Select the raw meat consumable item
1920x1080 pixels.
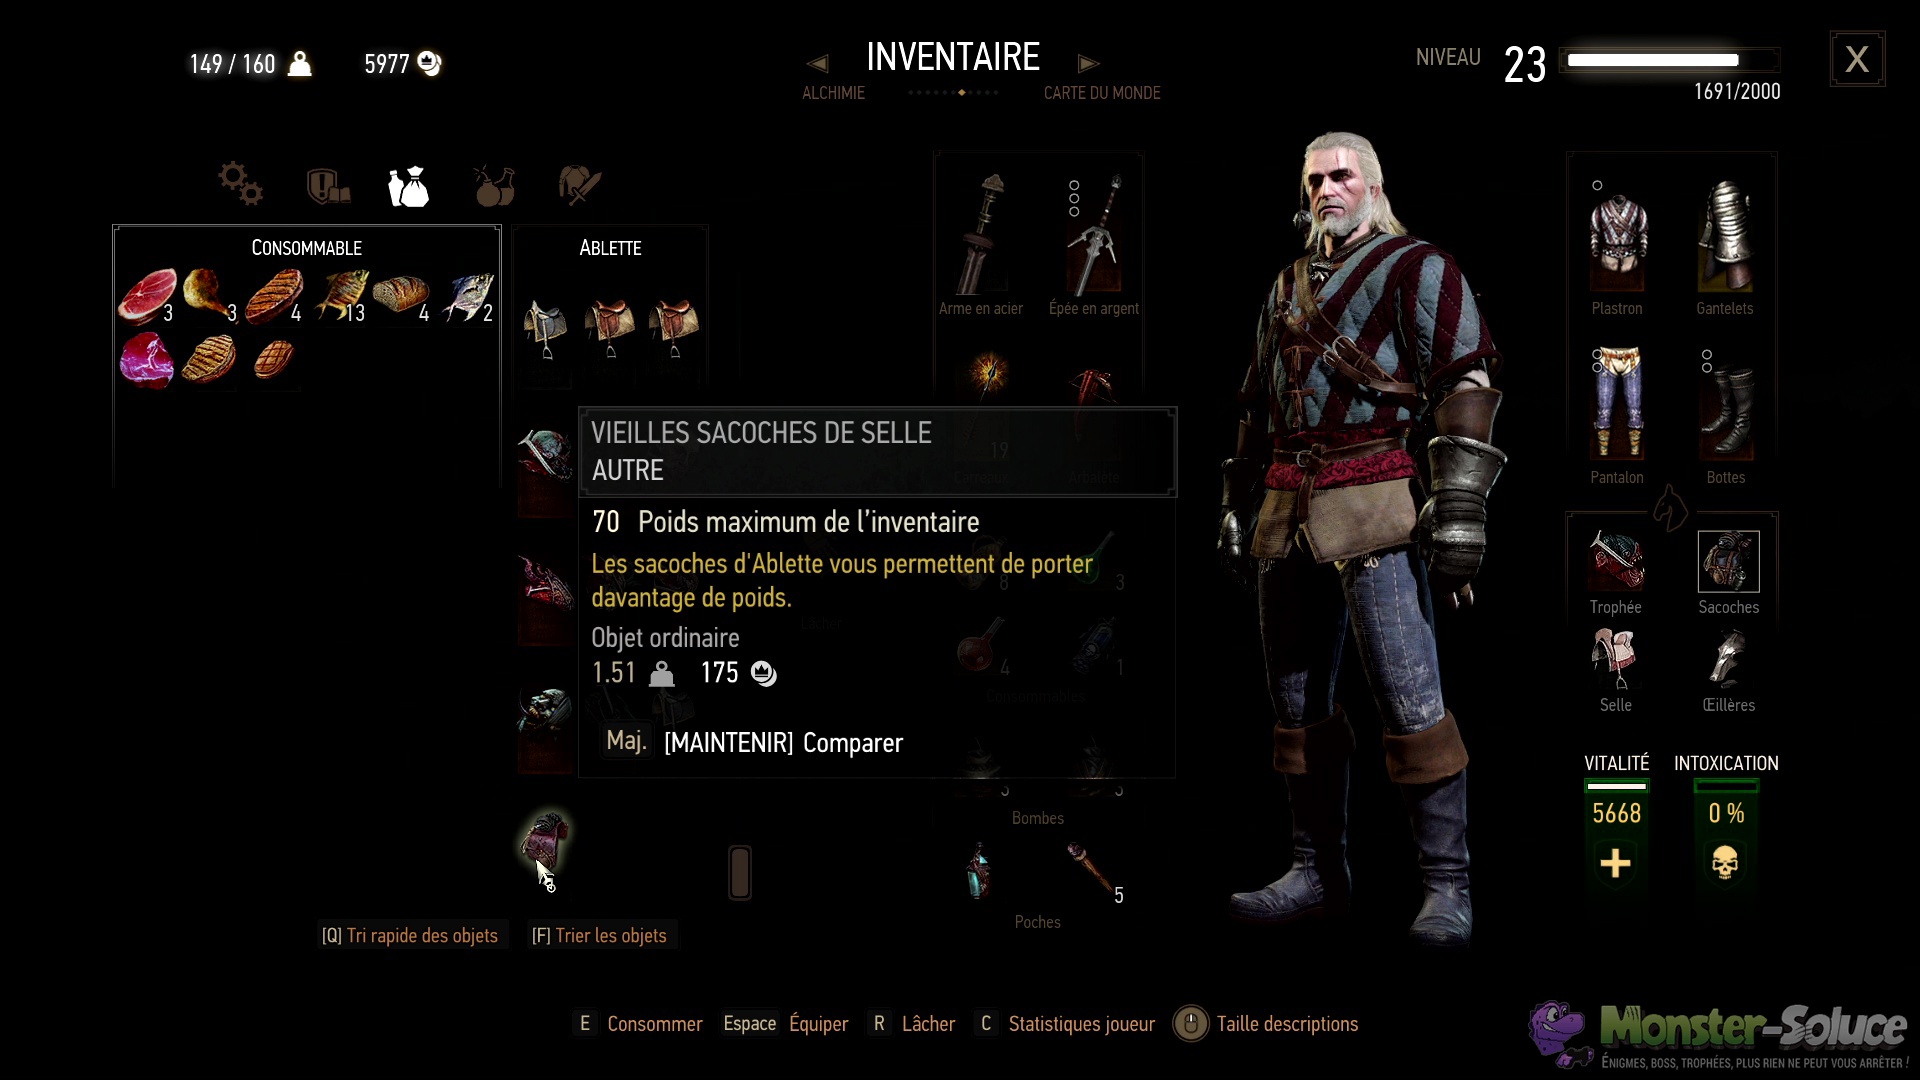click(x=148, y=297)
